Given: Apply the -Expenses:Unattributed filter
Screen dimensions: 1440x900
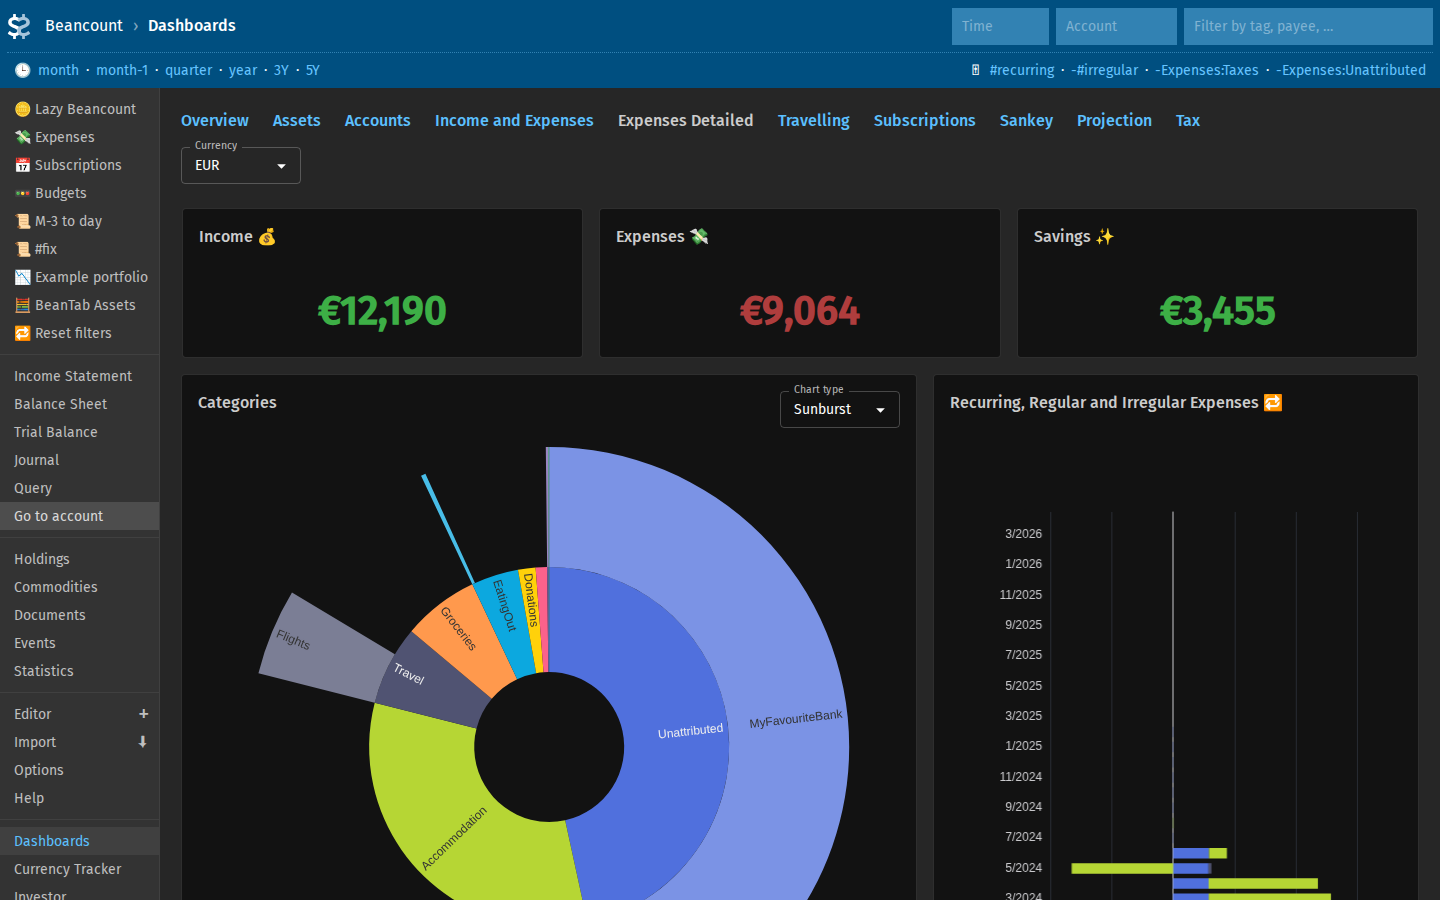Looking at the screenshot, I should click(1351, 70).
